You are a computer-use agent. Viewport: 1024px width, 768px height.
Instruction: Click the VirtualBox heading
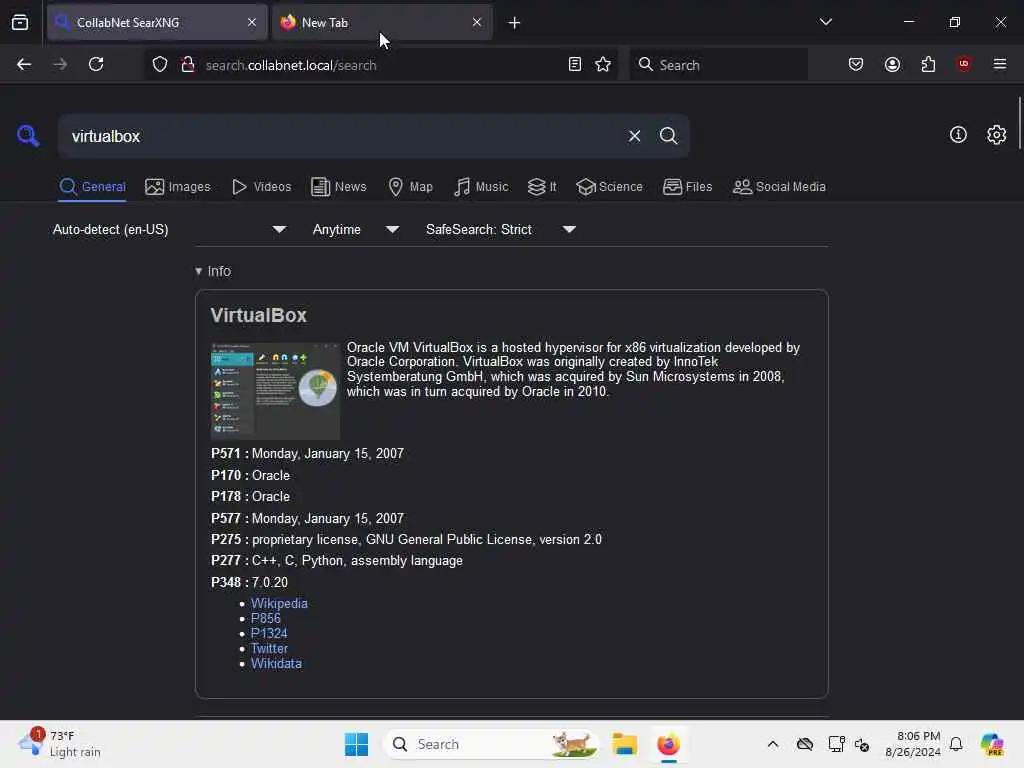coord(259,315)
